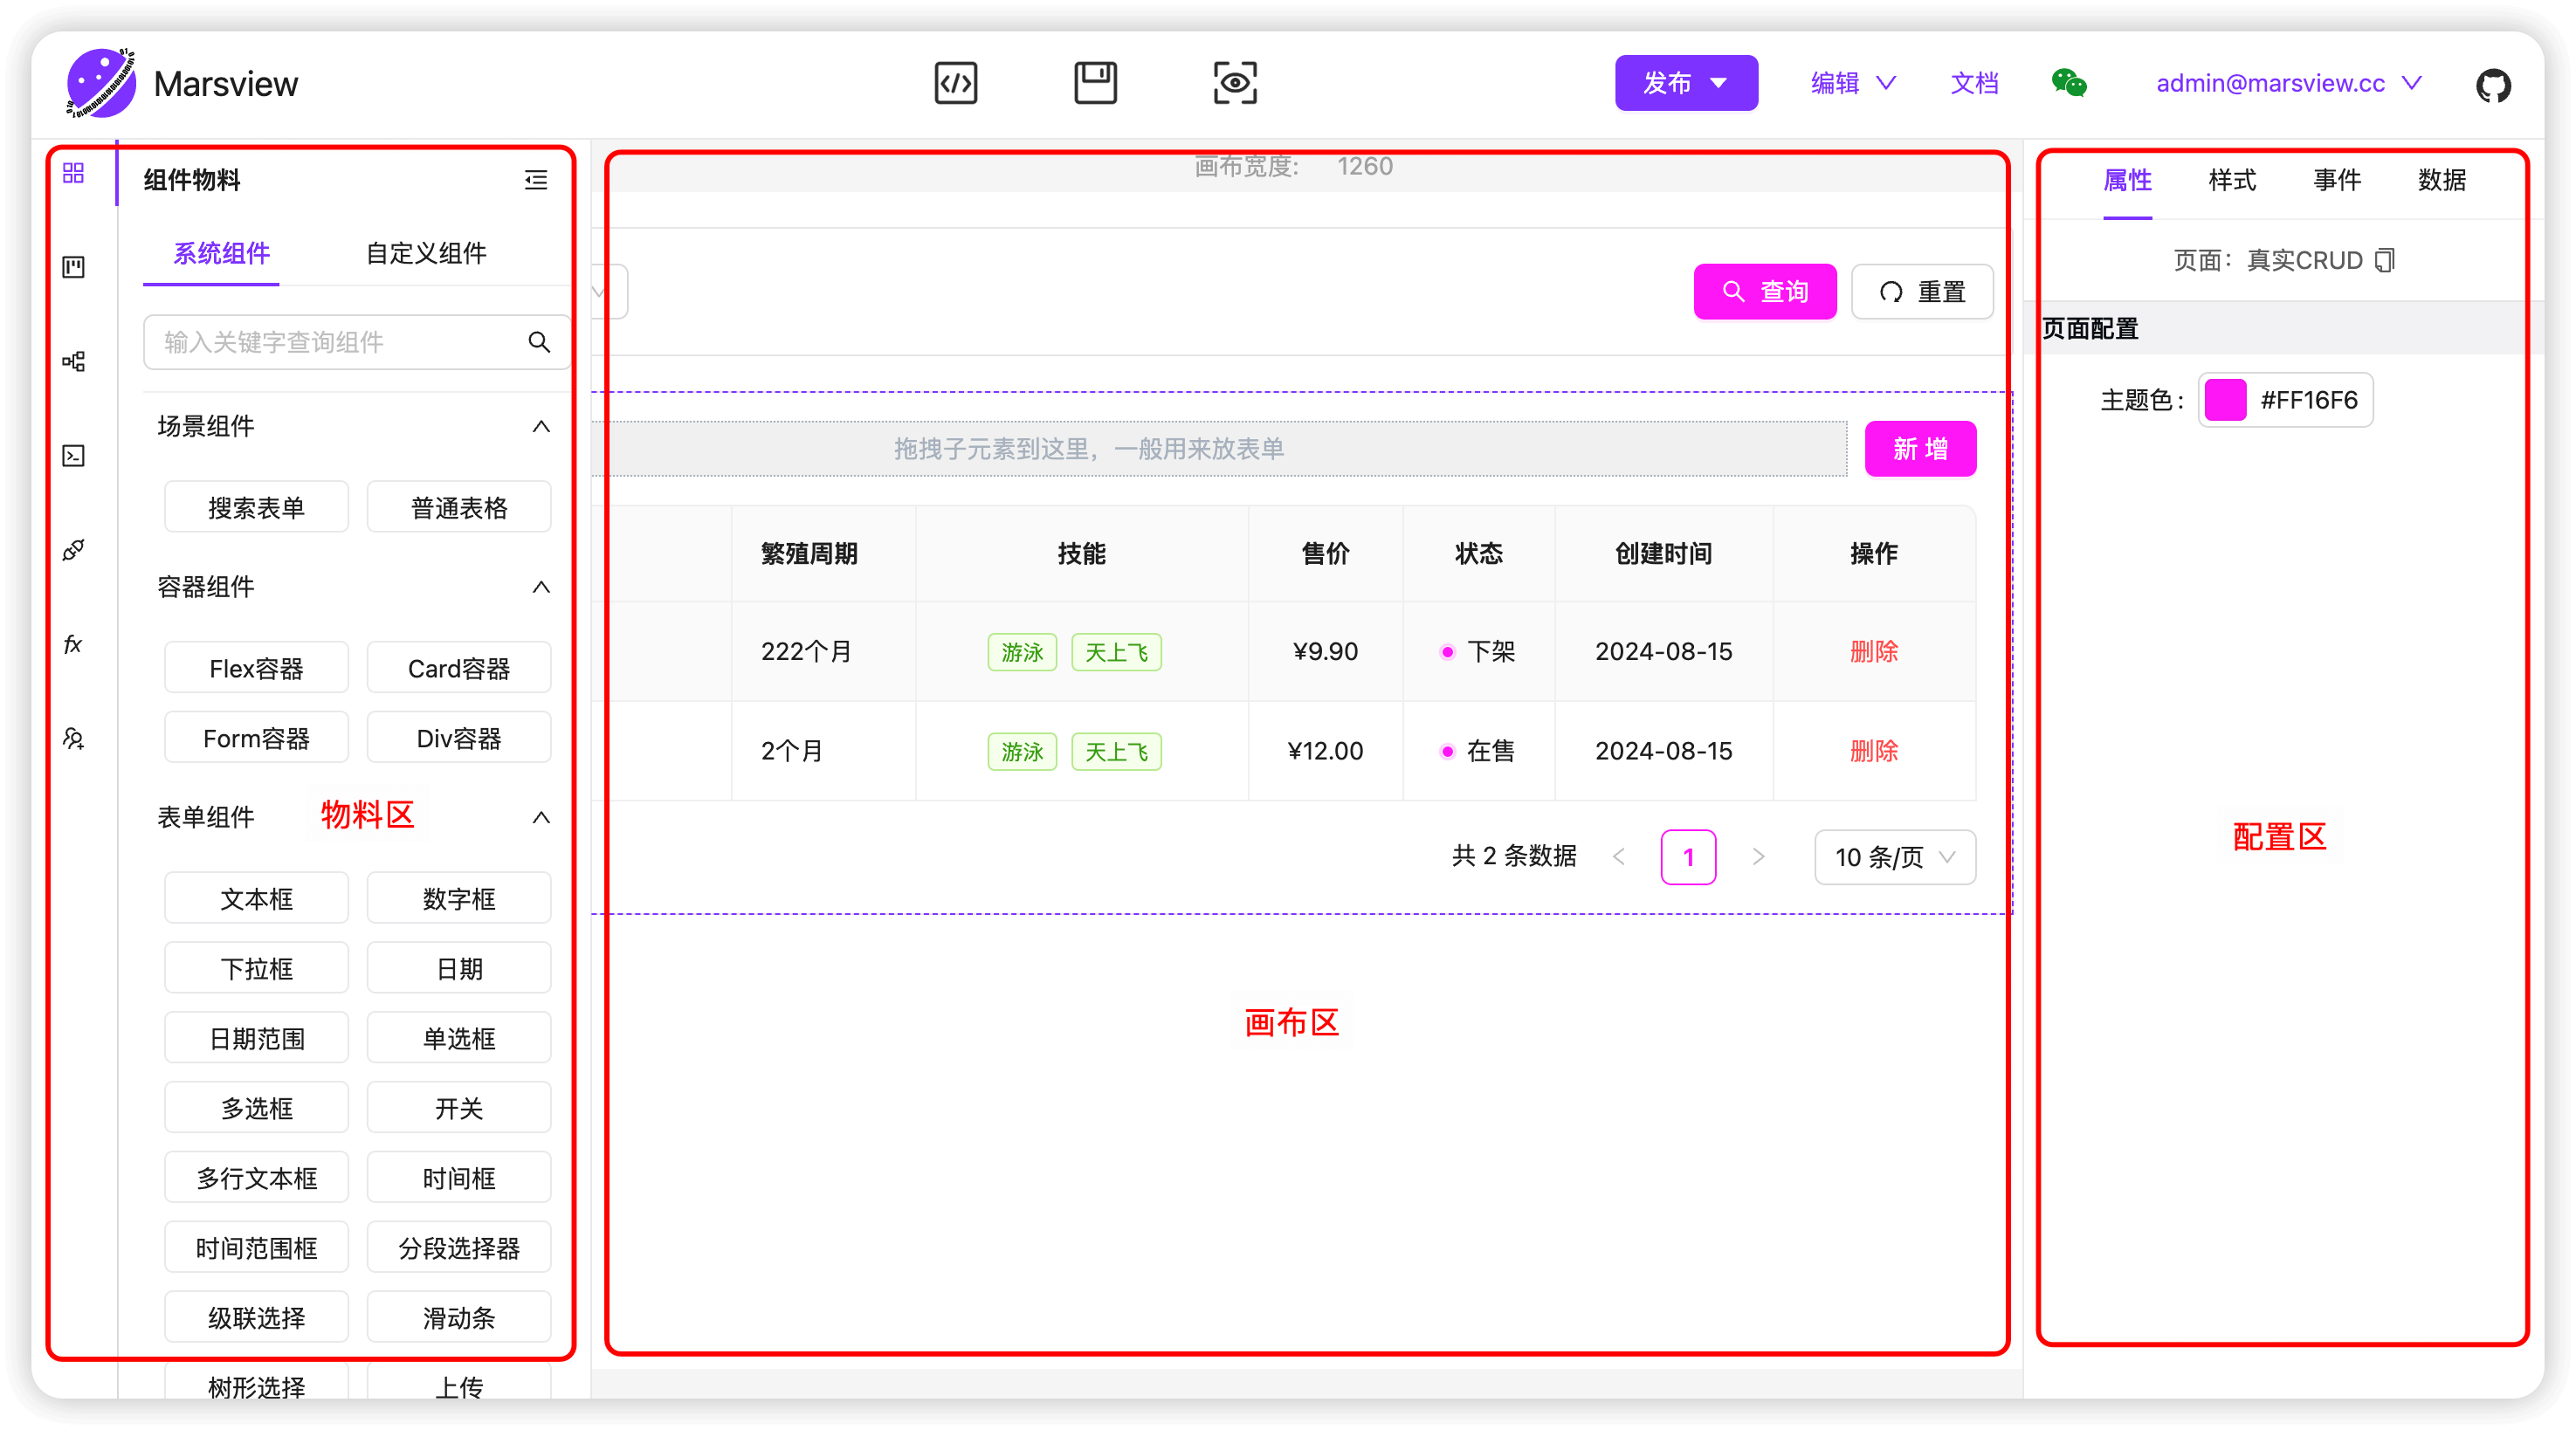This screenshot has height=1430, width=2576.
Task: Click the code editor icon in toolbar
Action: [x=960, y=83]
